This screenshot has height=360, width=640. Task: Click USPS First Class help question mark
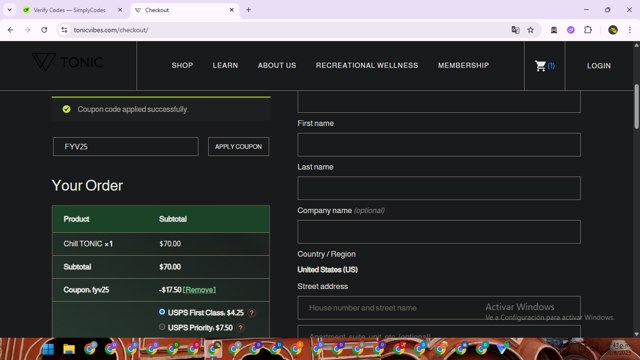(252, 313)
